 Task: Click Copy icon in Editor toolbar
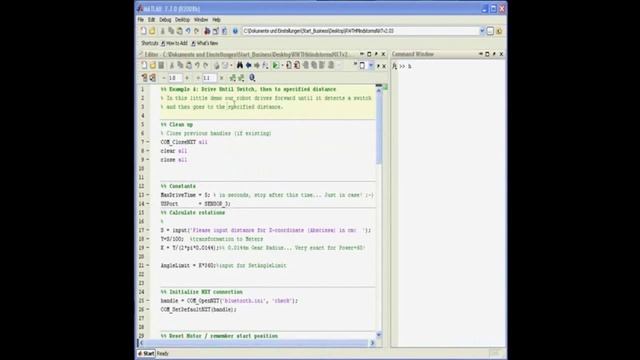(x=180, y=65)
